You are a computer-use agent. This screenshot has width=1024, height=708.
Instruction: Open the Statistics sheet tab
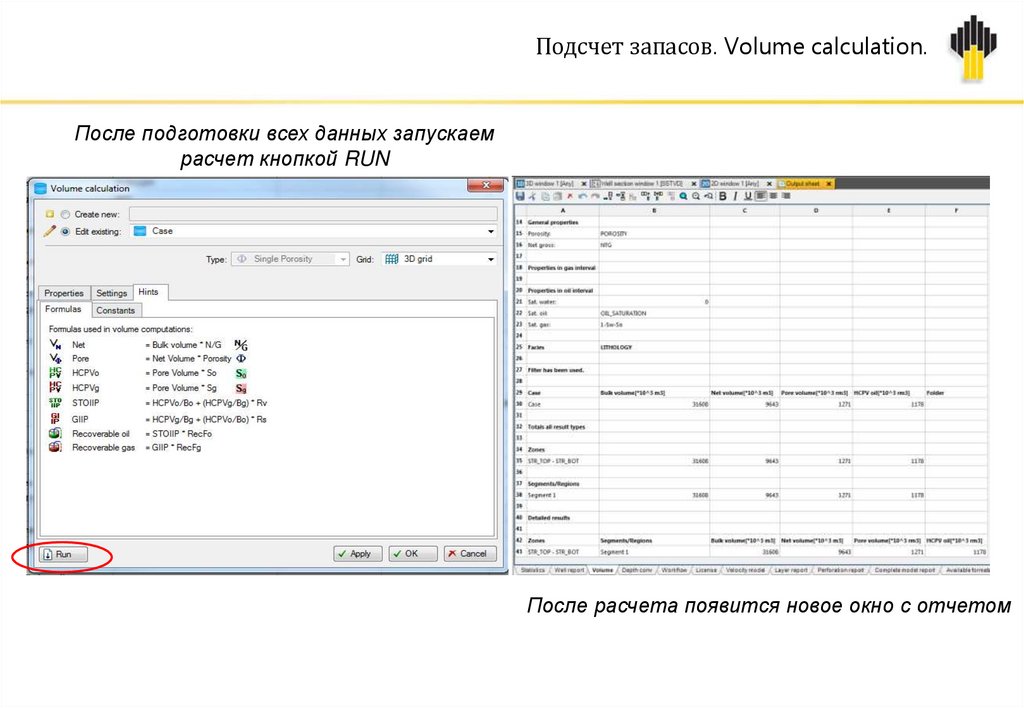(x=533, y=570)
